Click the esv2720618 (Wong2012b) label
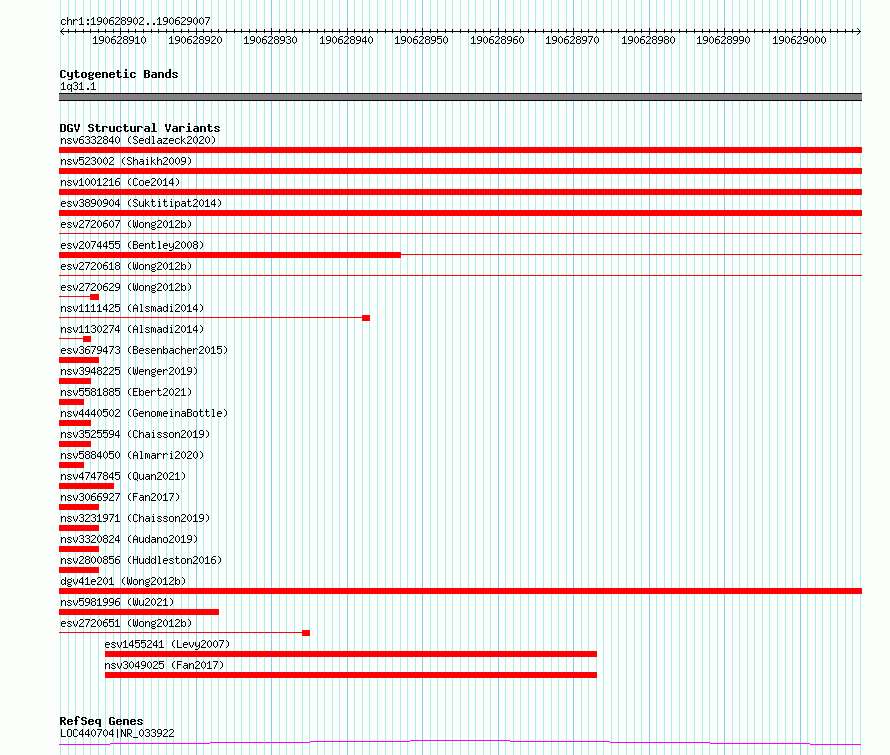The width and height of the screenshot is (890, 755). point(126,266)
